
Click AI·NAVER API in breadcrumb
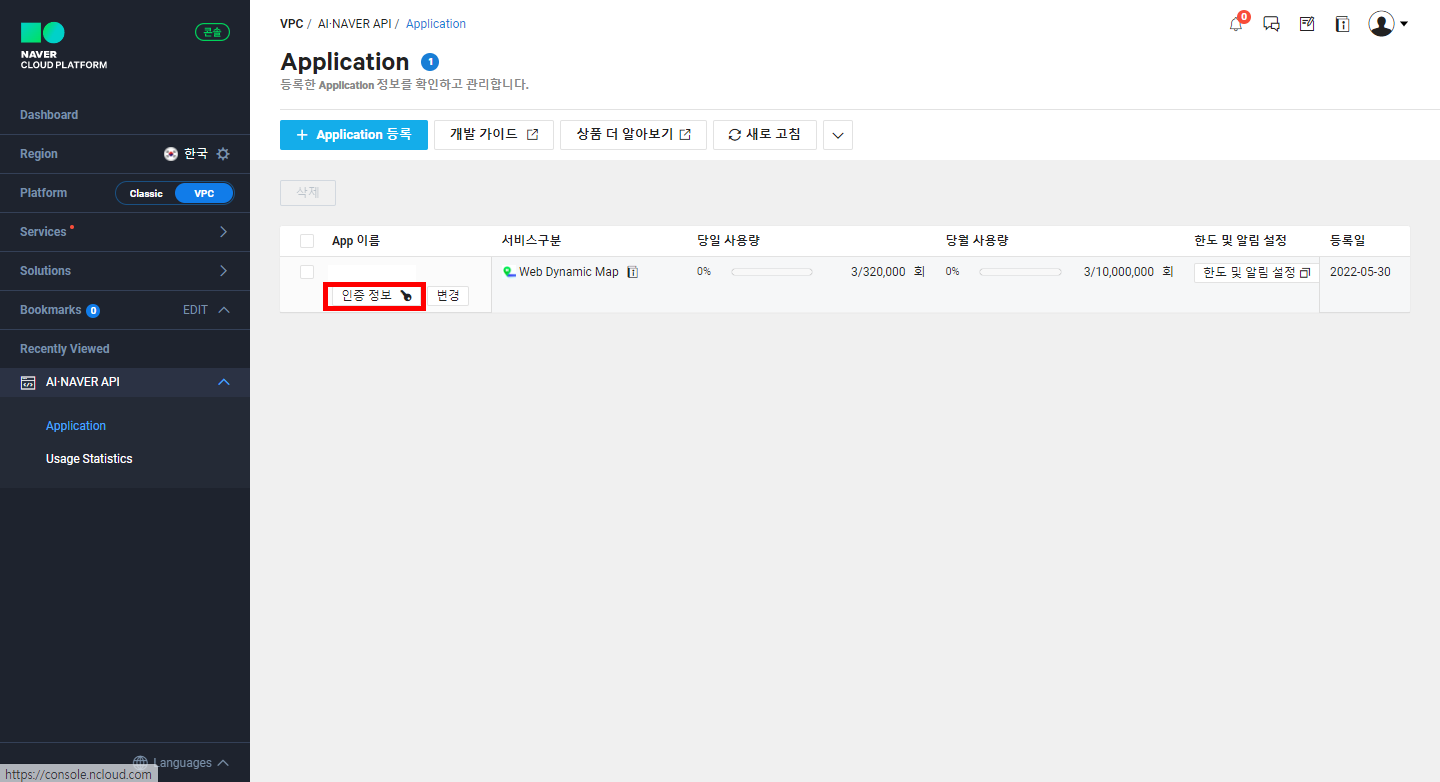coord(354,24)
